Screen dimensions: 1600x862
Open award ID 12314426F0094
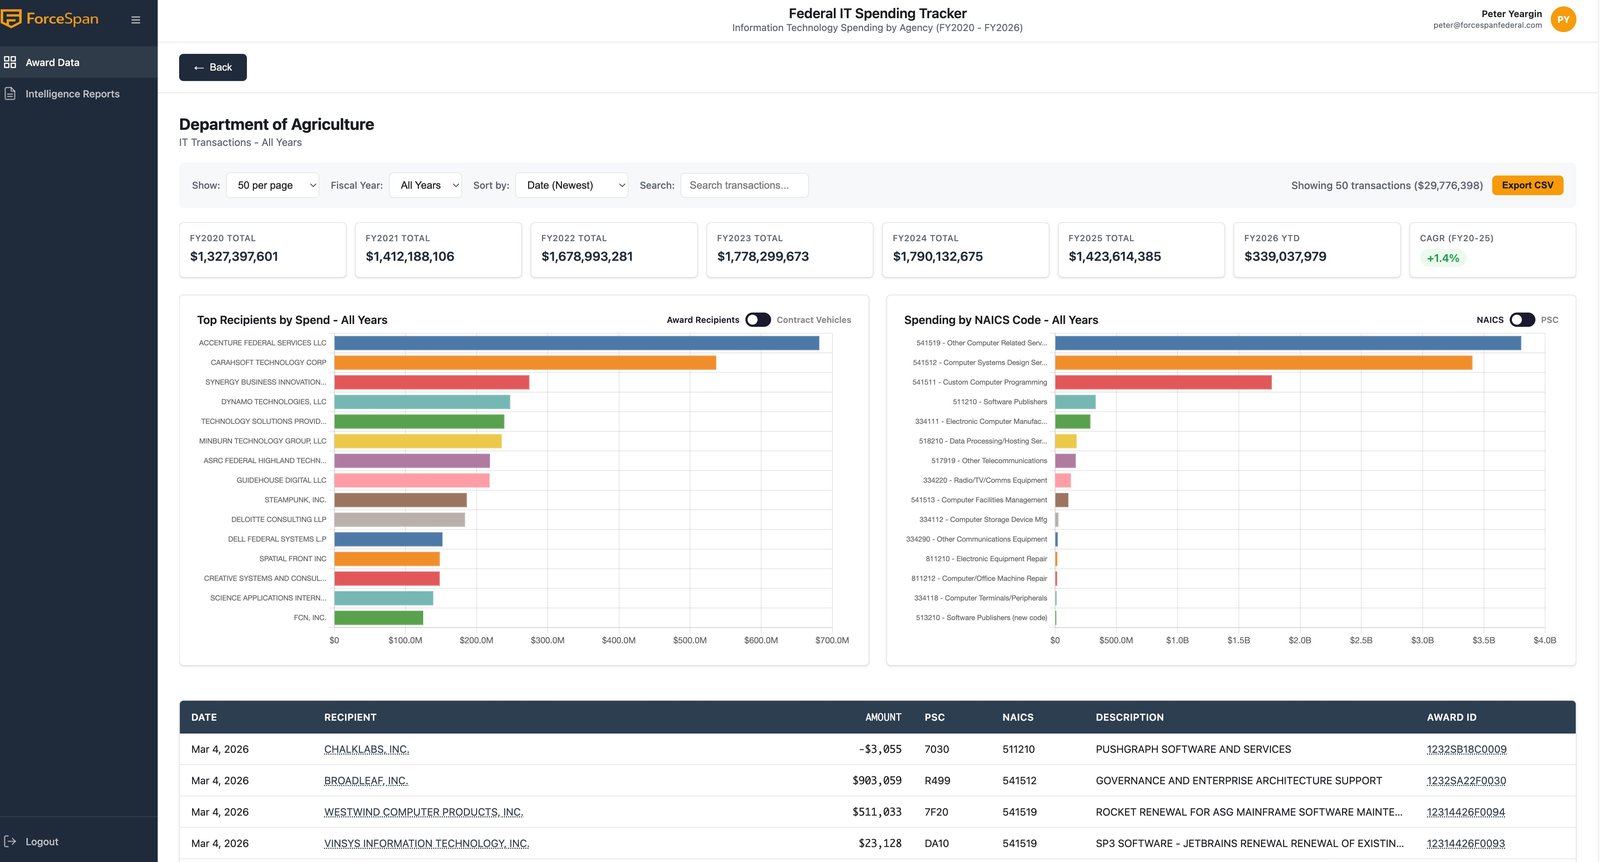1466,812
